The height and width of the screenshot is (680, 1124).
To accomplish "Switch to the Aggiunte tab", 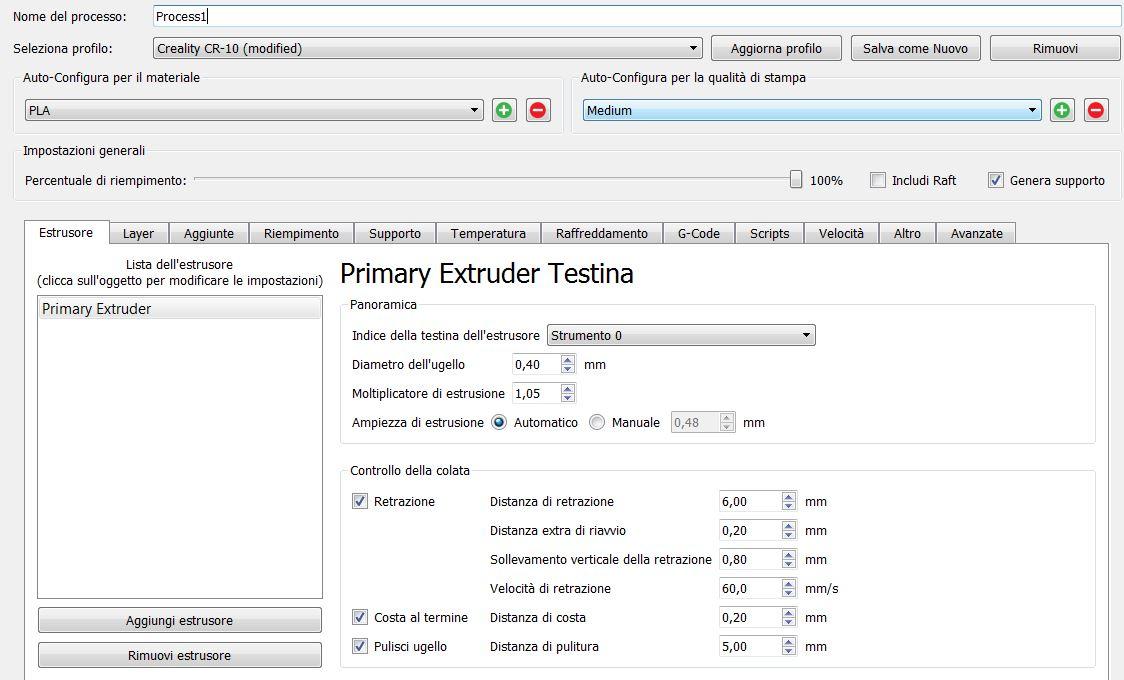I will (209, 234).
